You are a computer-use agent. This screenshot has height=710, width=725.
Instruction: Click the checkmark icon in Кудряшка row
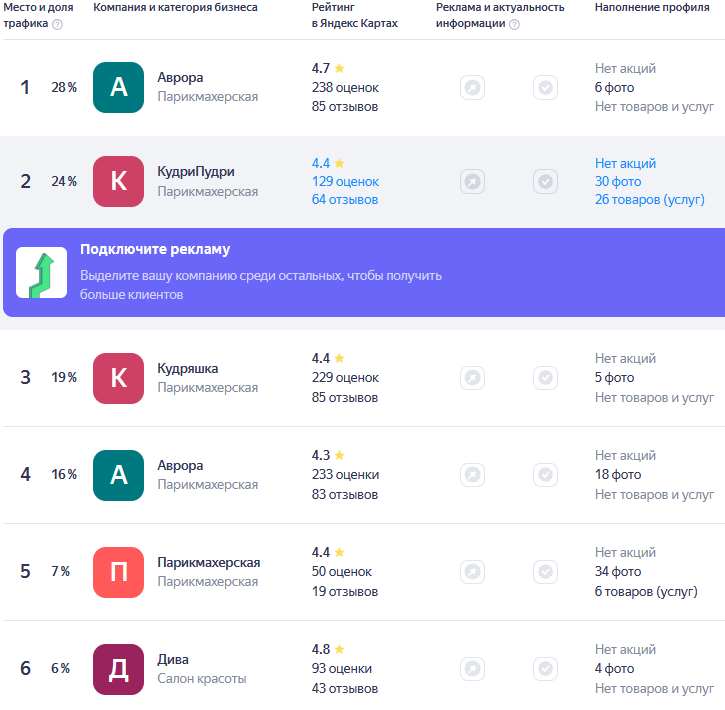(x=545, y=378)
